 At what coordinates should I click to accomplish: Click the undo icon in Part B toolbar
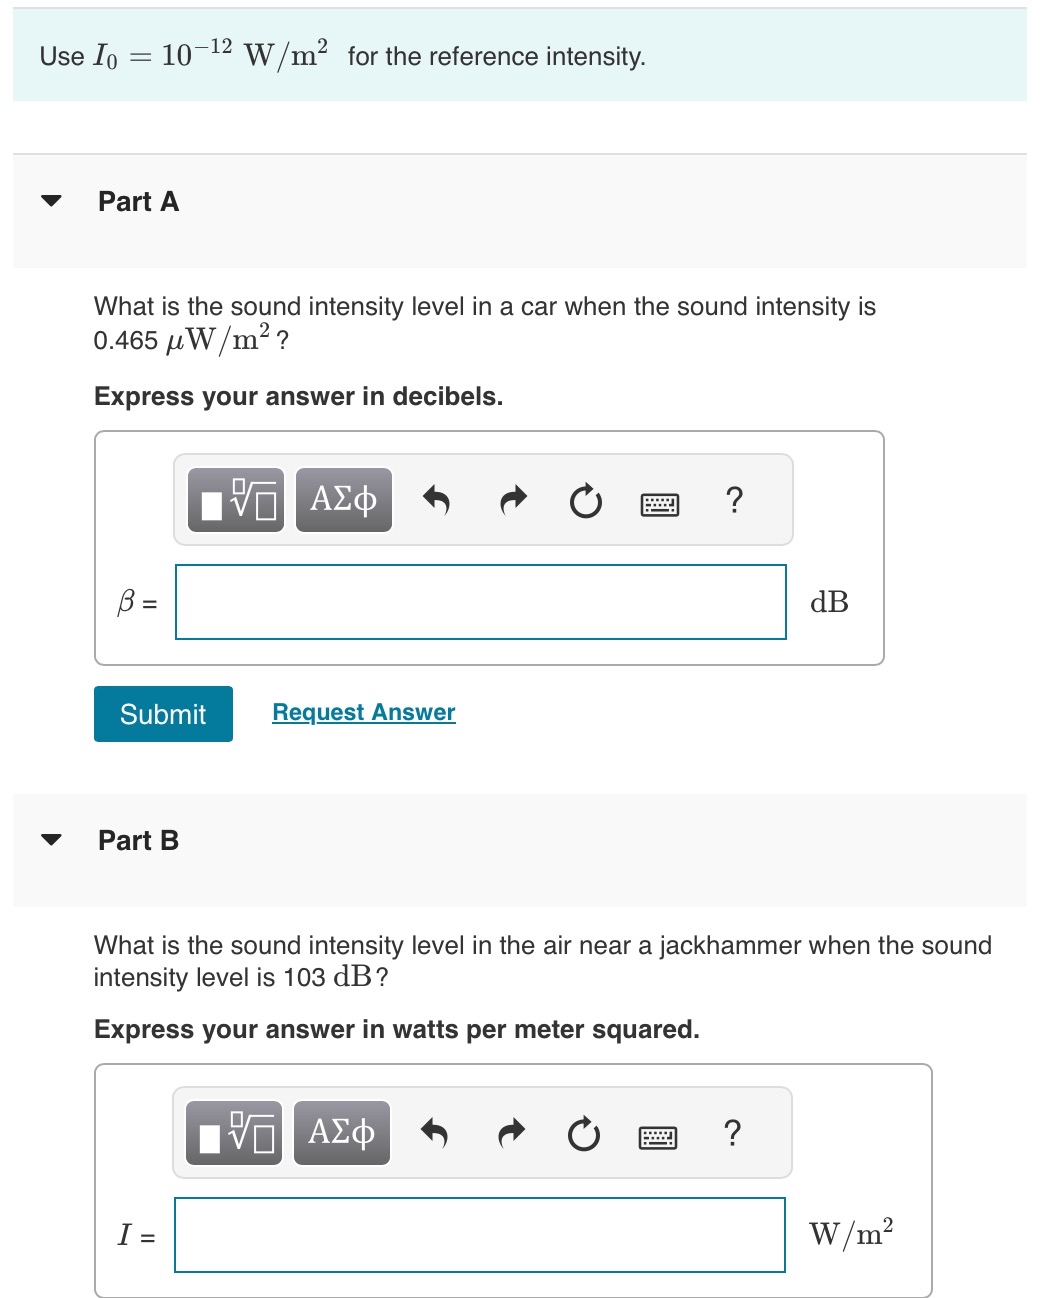point(435,1133)
